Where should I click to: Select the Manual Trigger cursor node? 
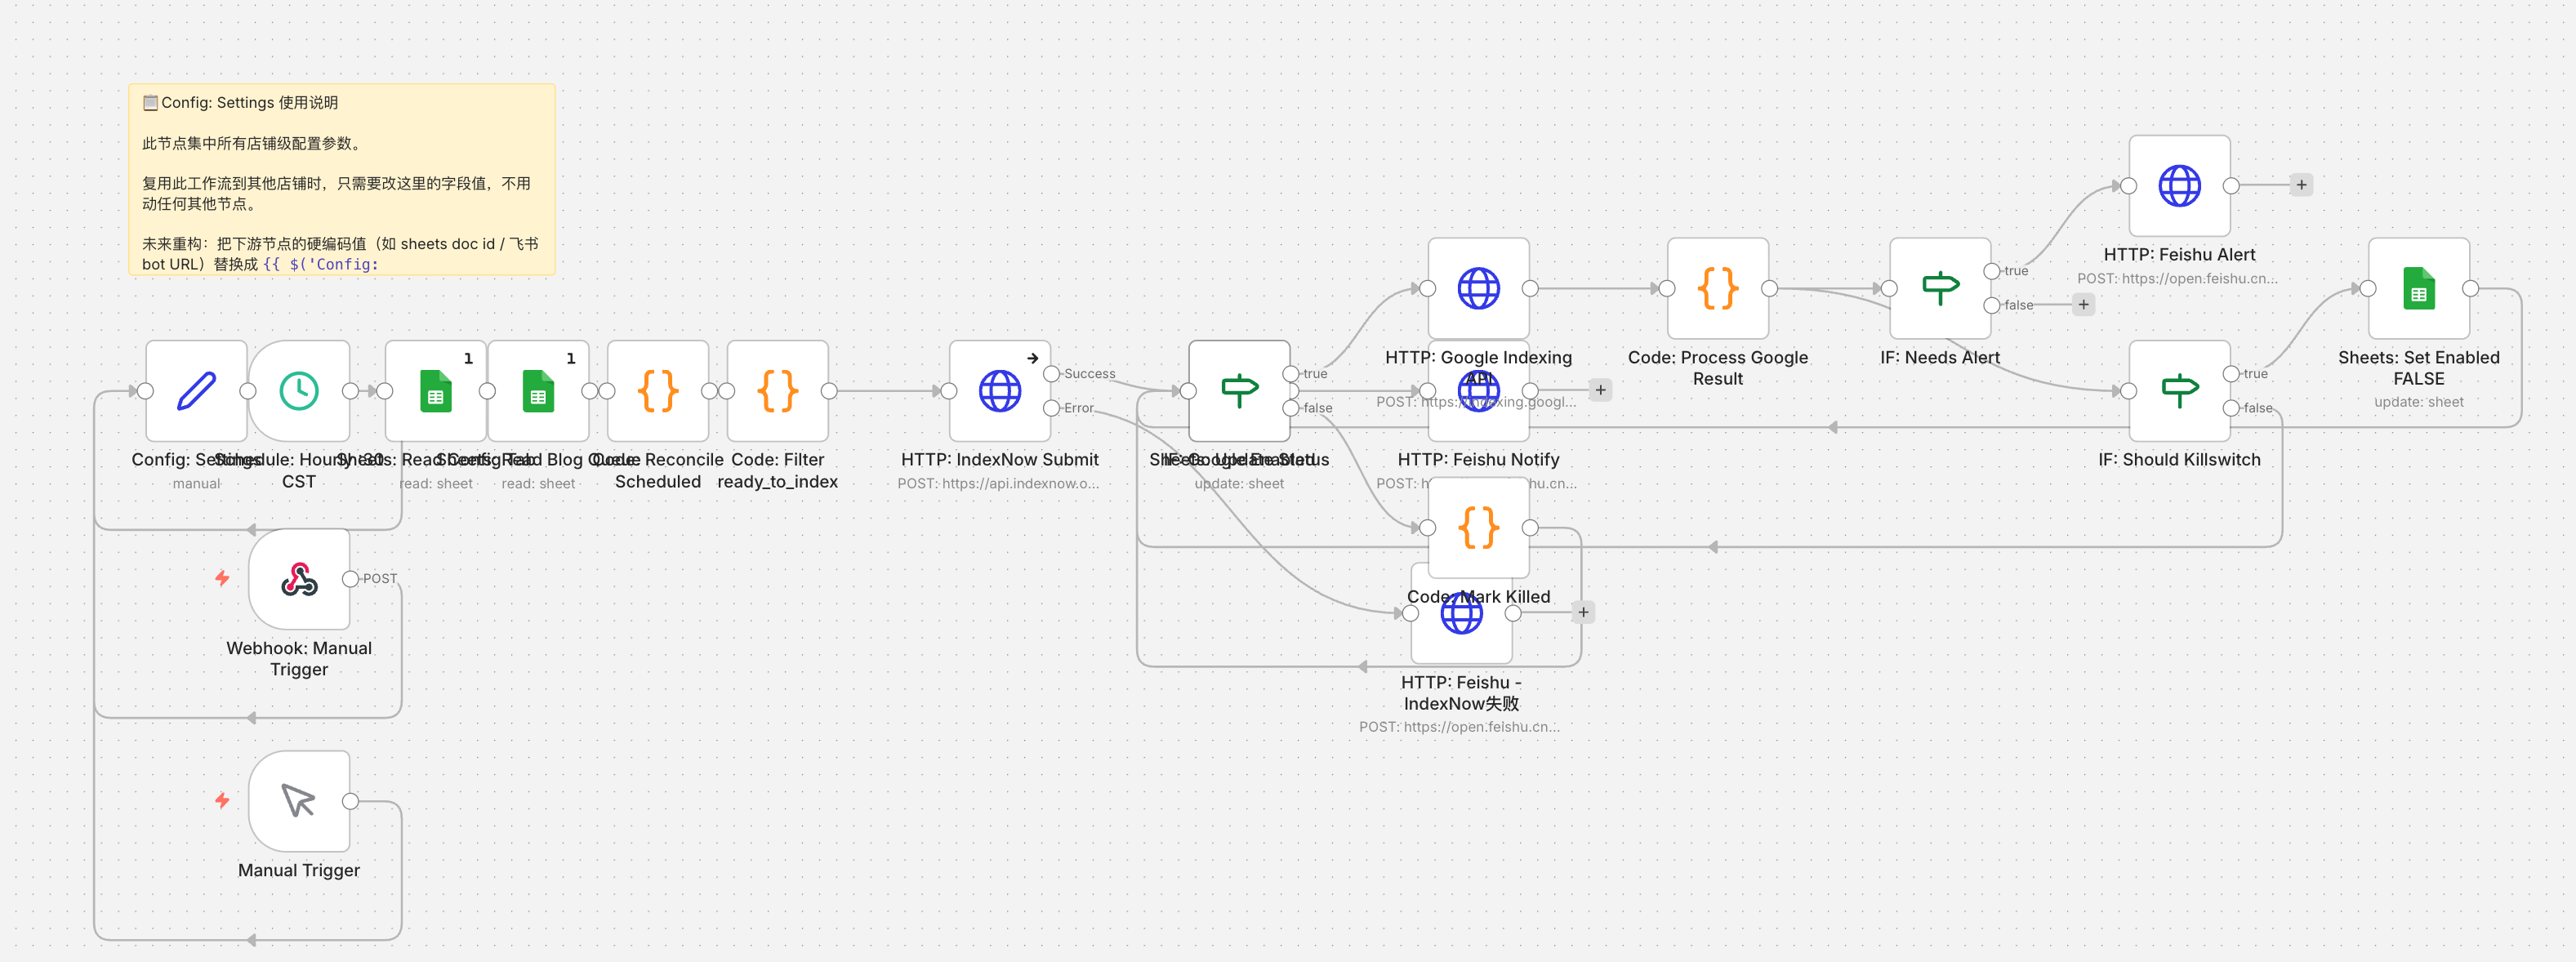299,801
